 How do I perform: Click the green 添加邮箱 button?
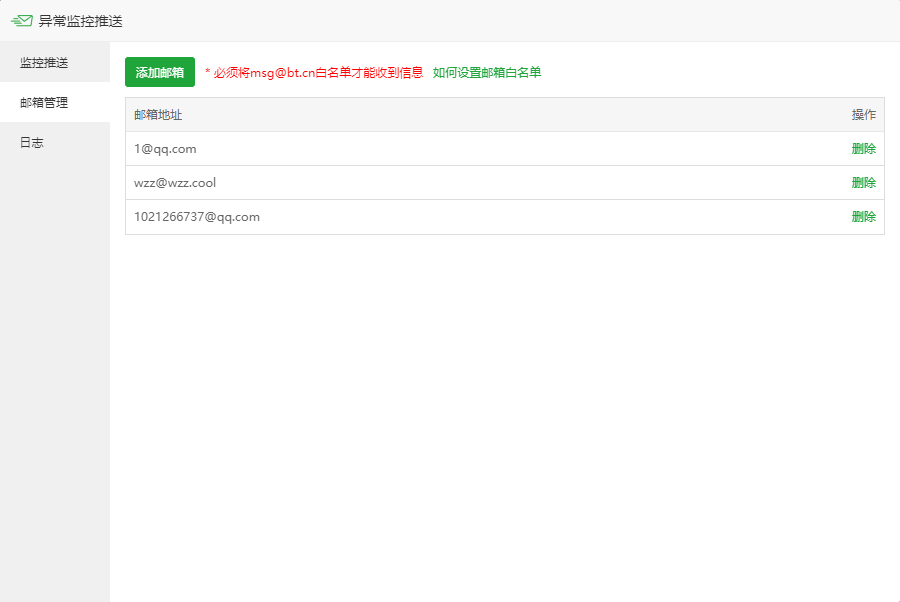click(160, 72)
